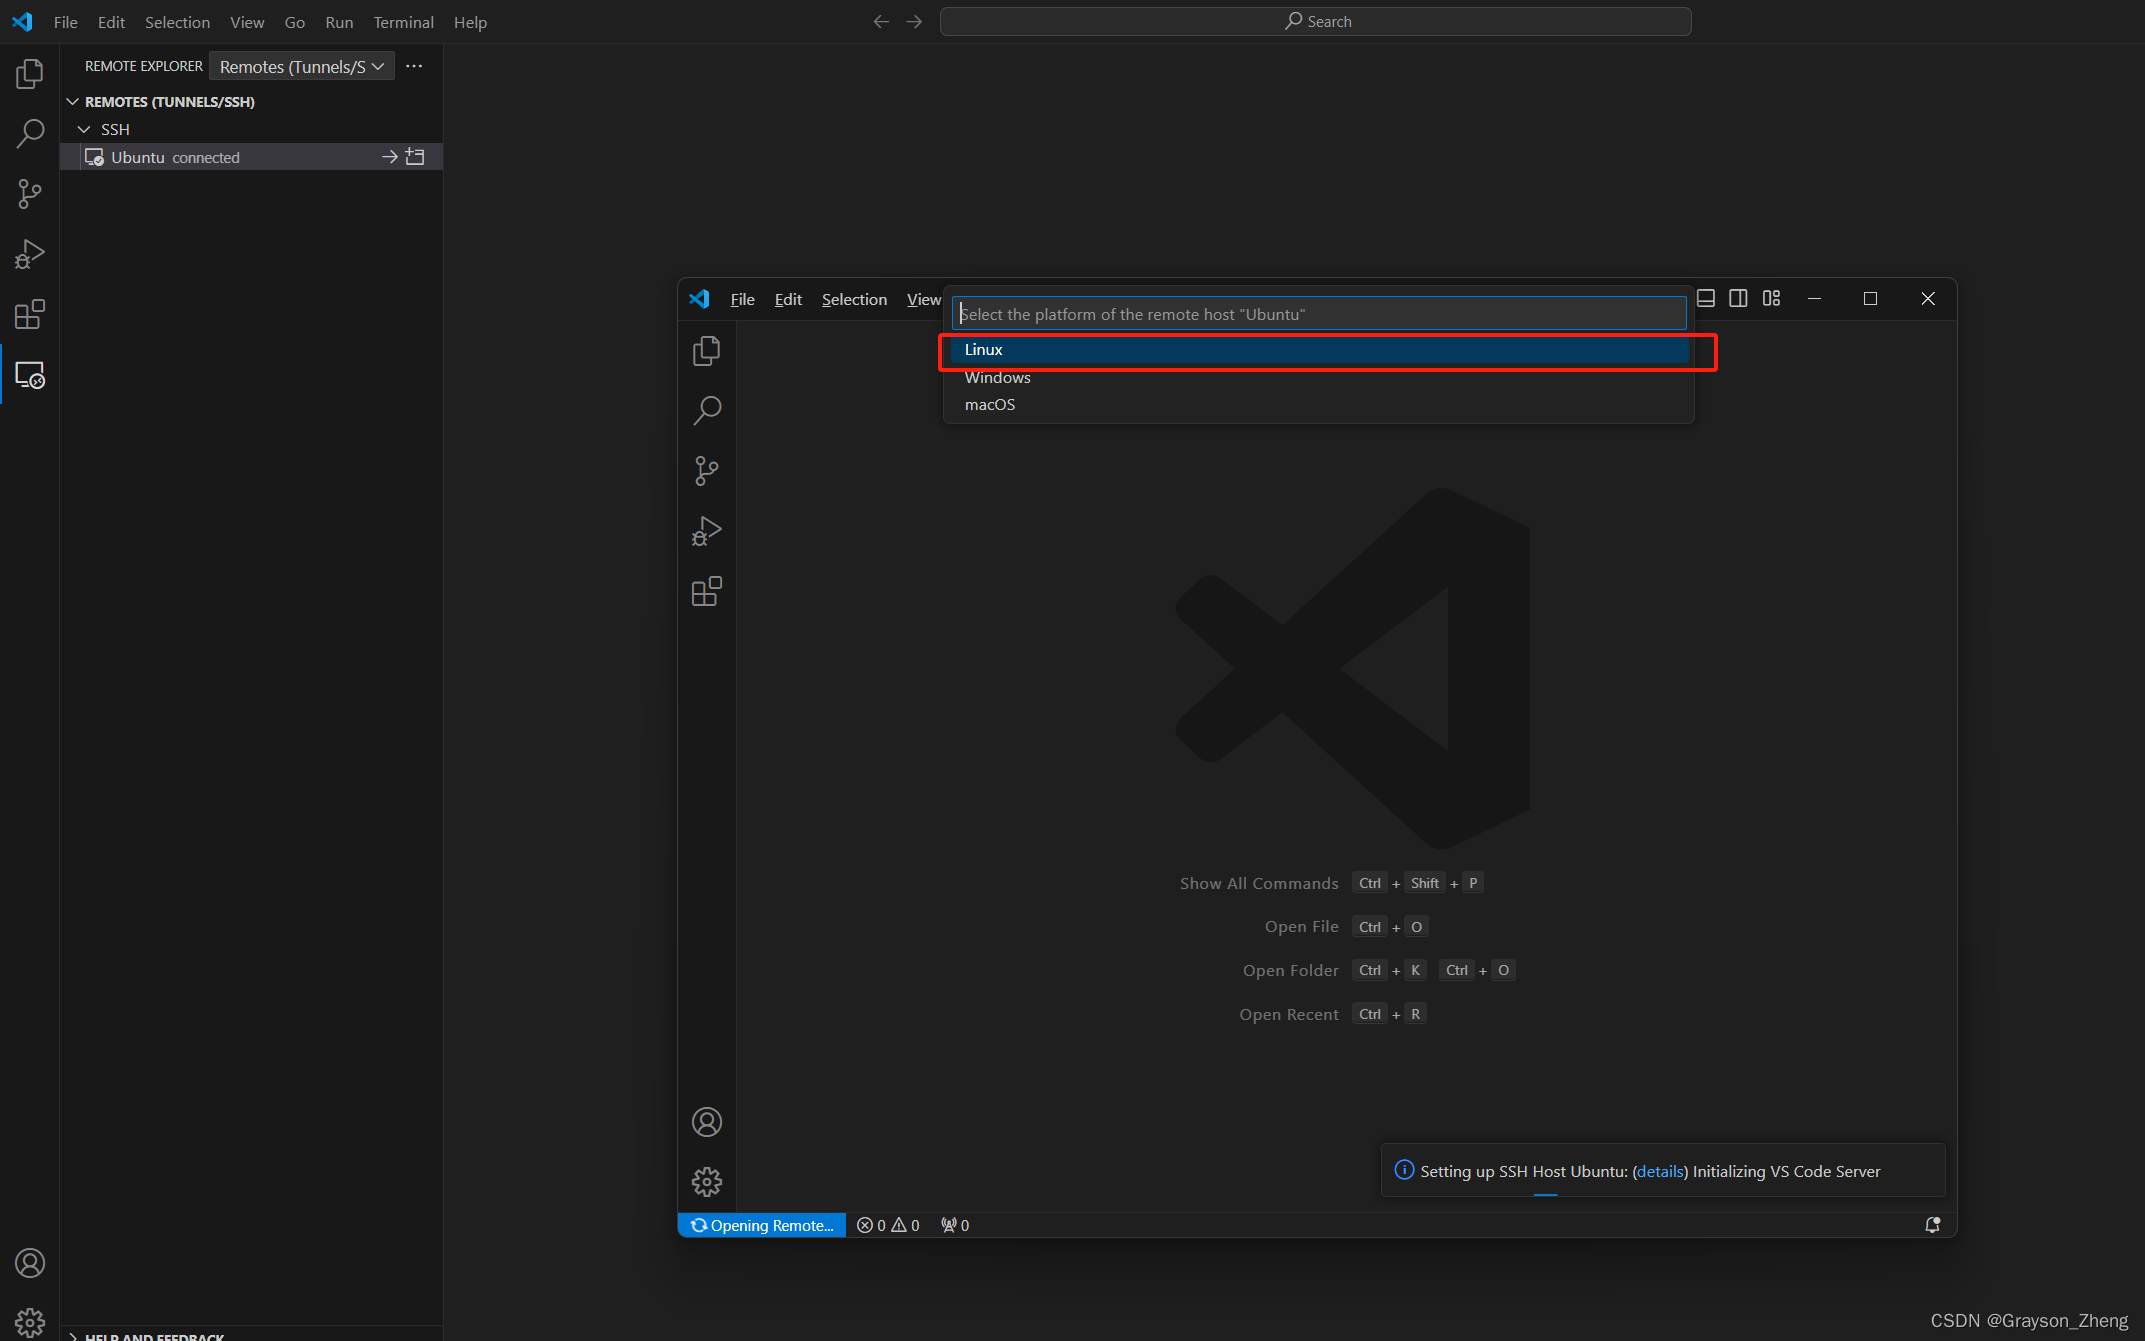Click the details link in notification
2145x1341 pixels.
(1660, 1171)
